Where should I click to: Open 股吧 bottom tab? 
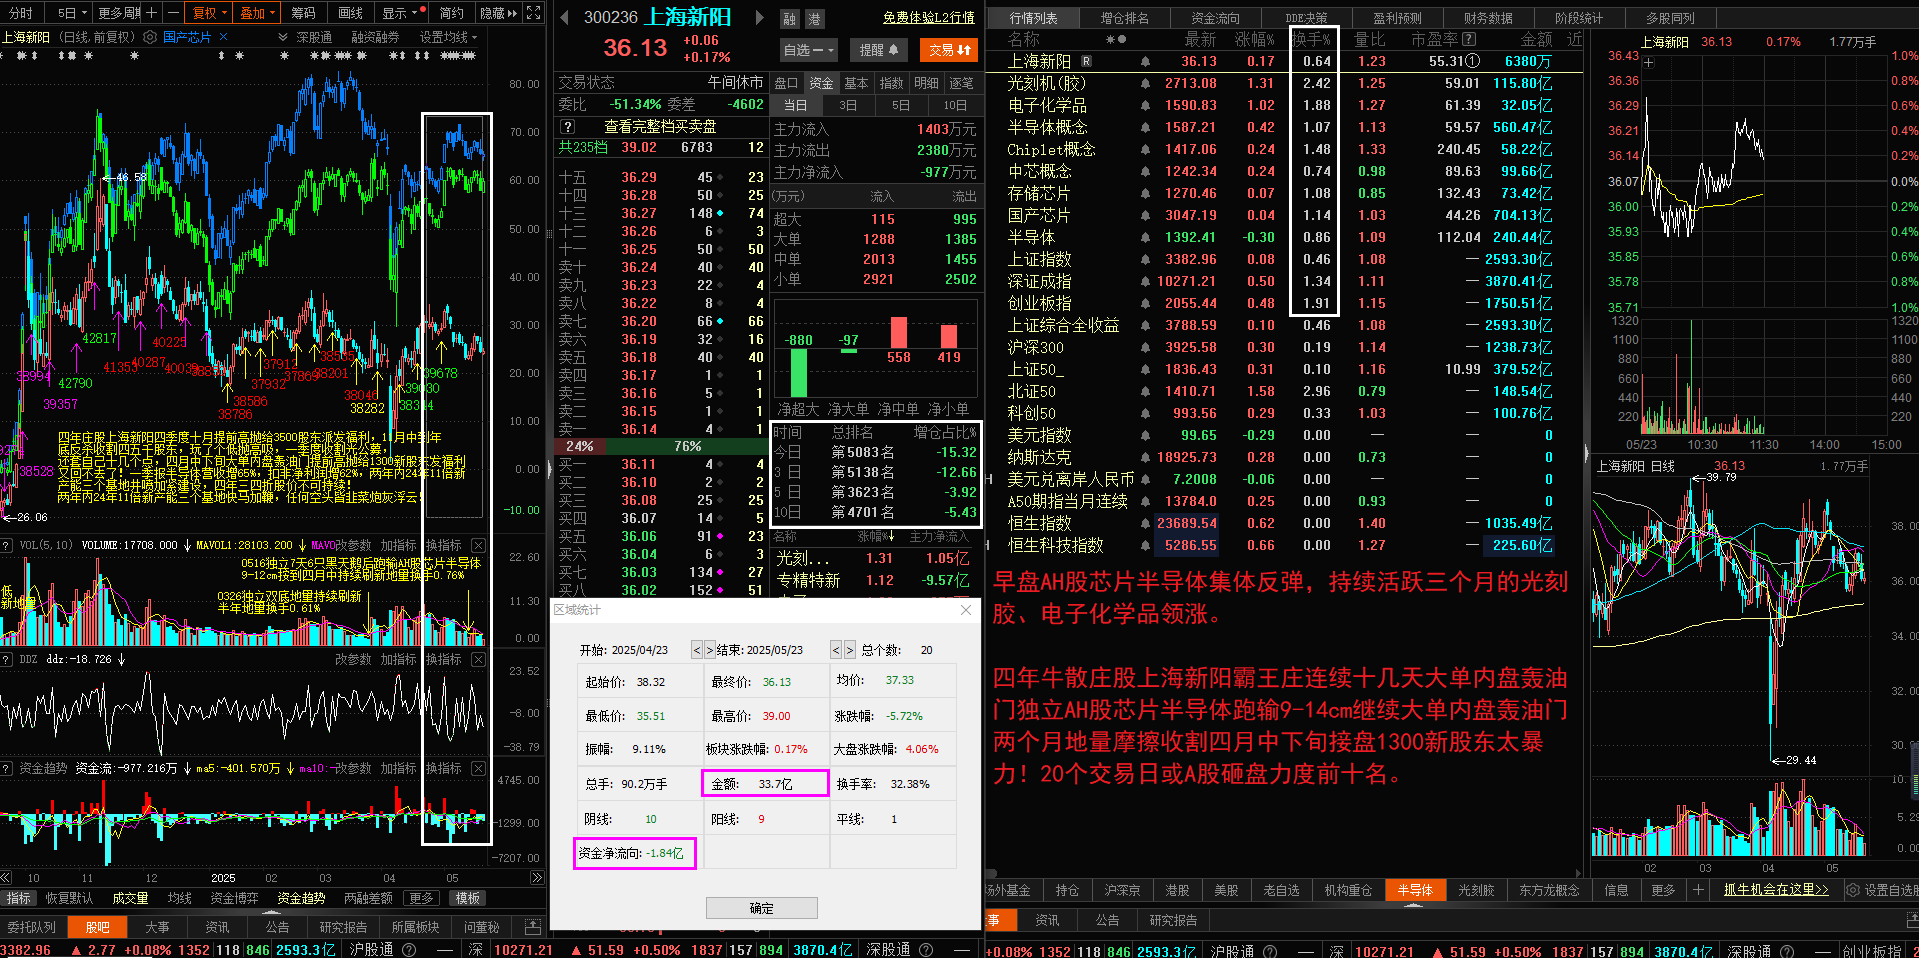(x=98, y=927)
